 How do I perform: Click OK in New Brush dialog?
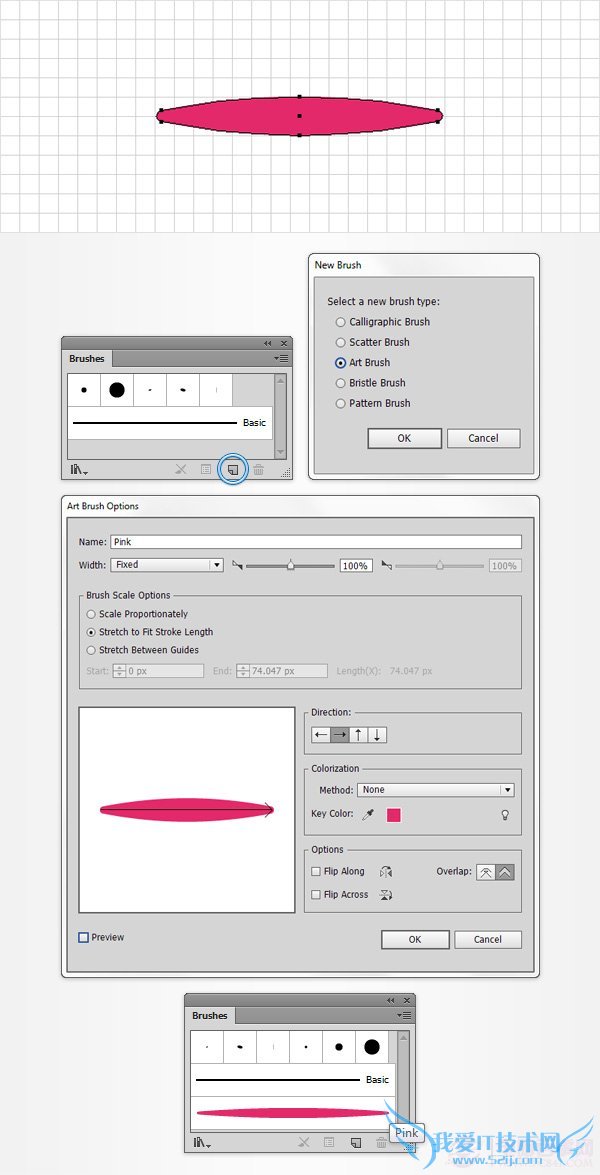[x=404, y=438]
